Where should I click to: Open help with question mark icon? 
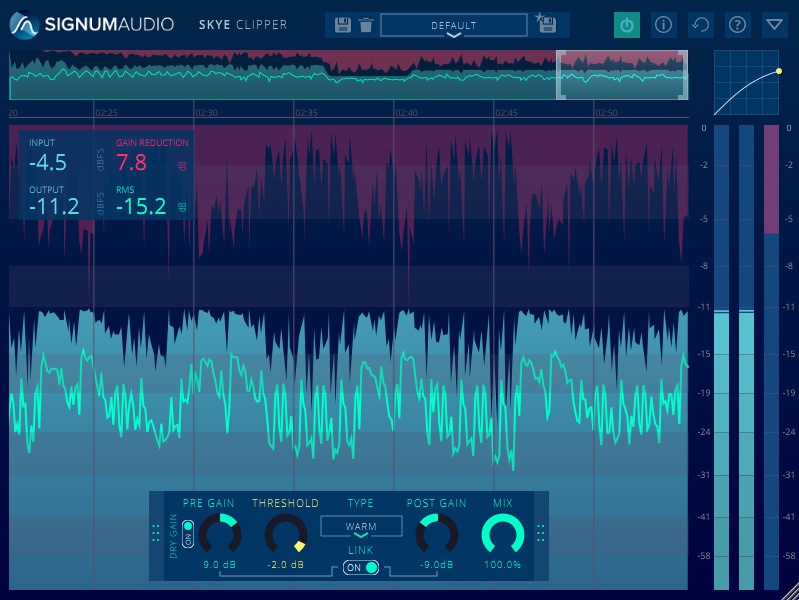click(737, 25)
